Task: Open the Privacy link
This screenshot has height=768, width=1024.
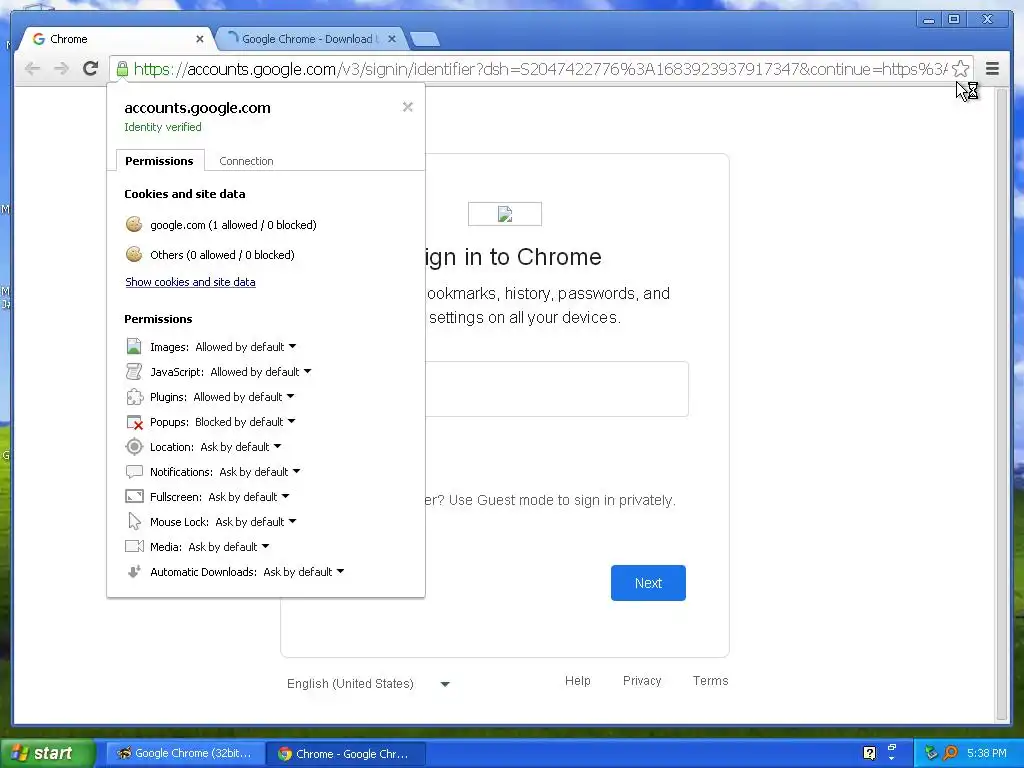Action: tap(642, 680)
